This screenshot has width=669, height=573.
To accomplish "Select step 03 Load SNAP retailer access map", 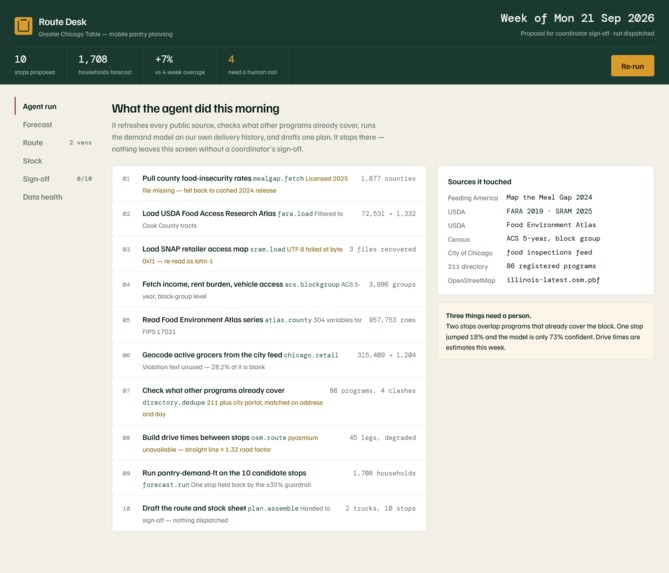I will click(269, 255).
